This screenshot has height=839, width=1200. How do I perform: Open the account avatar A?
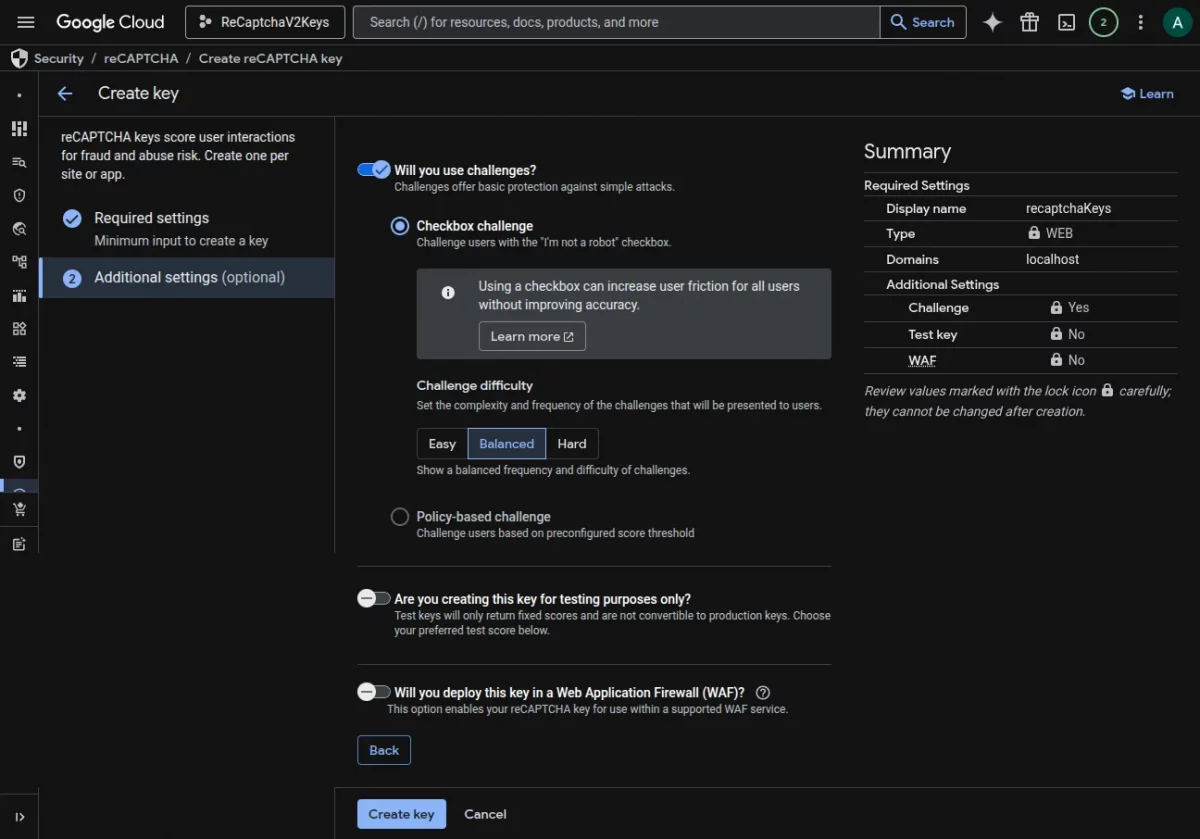pos(1177,22)
